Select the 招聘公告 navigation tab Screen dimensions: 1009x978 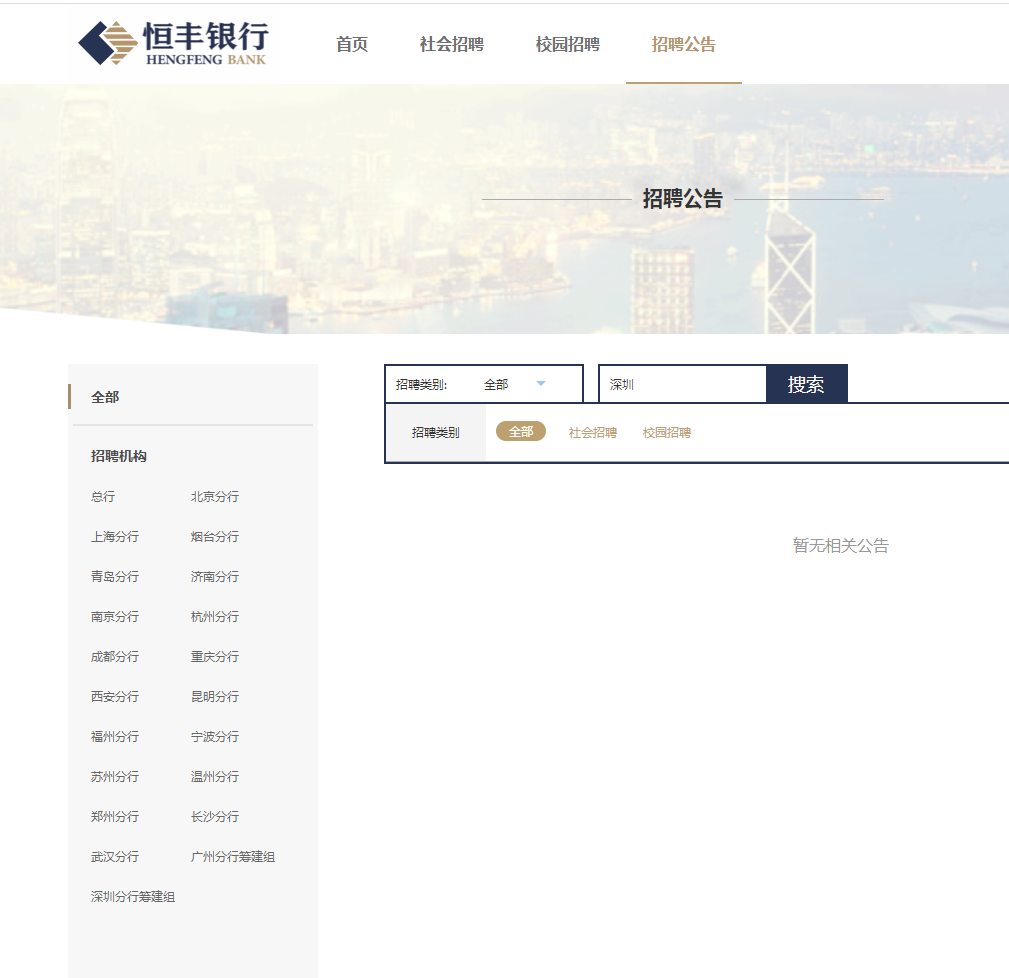[683, 44]
